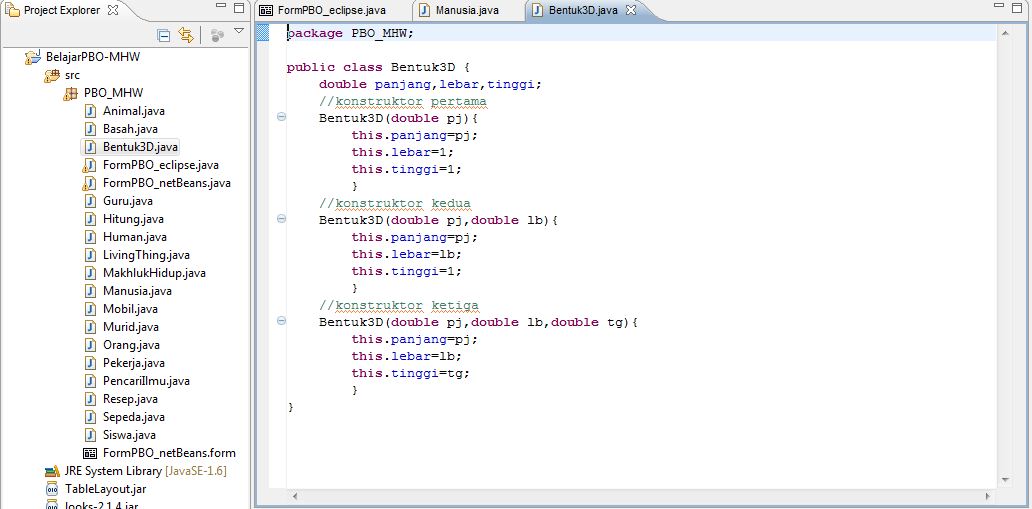Click the JRE System Library books icon
The image size is (1032, 509).
52,471
